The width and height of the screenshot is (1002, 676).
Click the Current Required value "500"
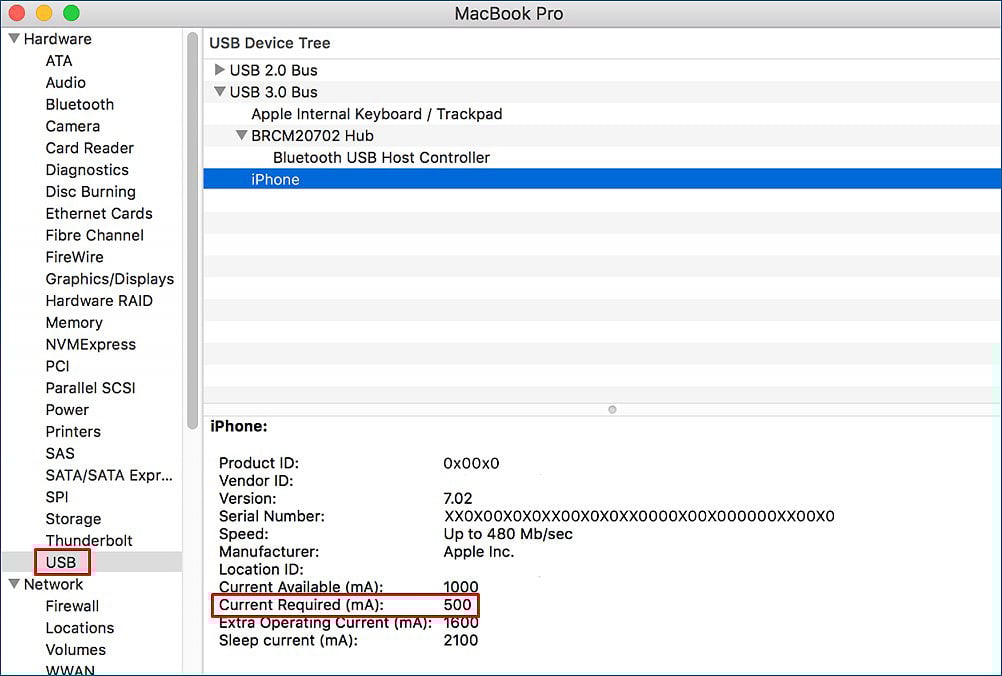click(458, 604)
